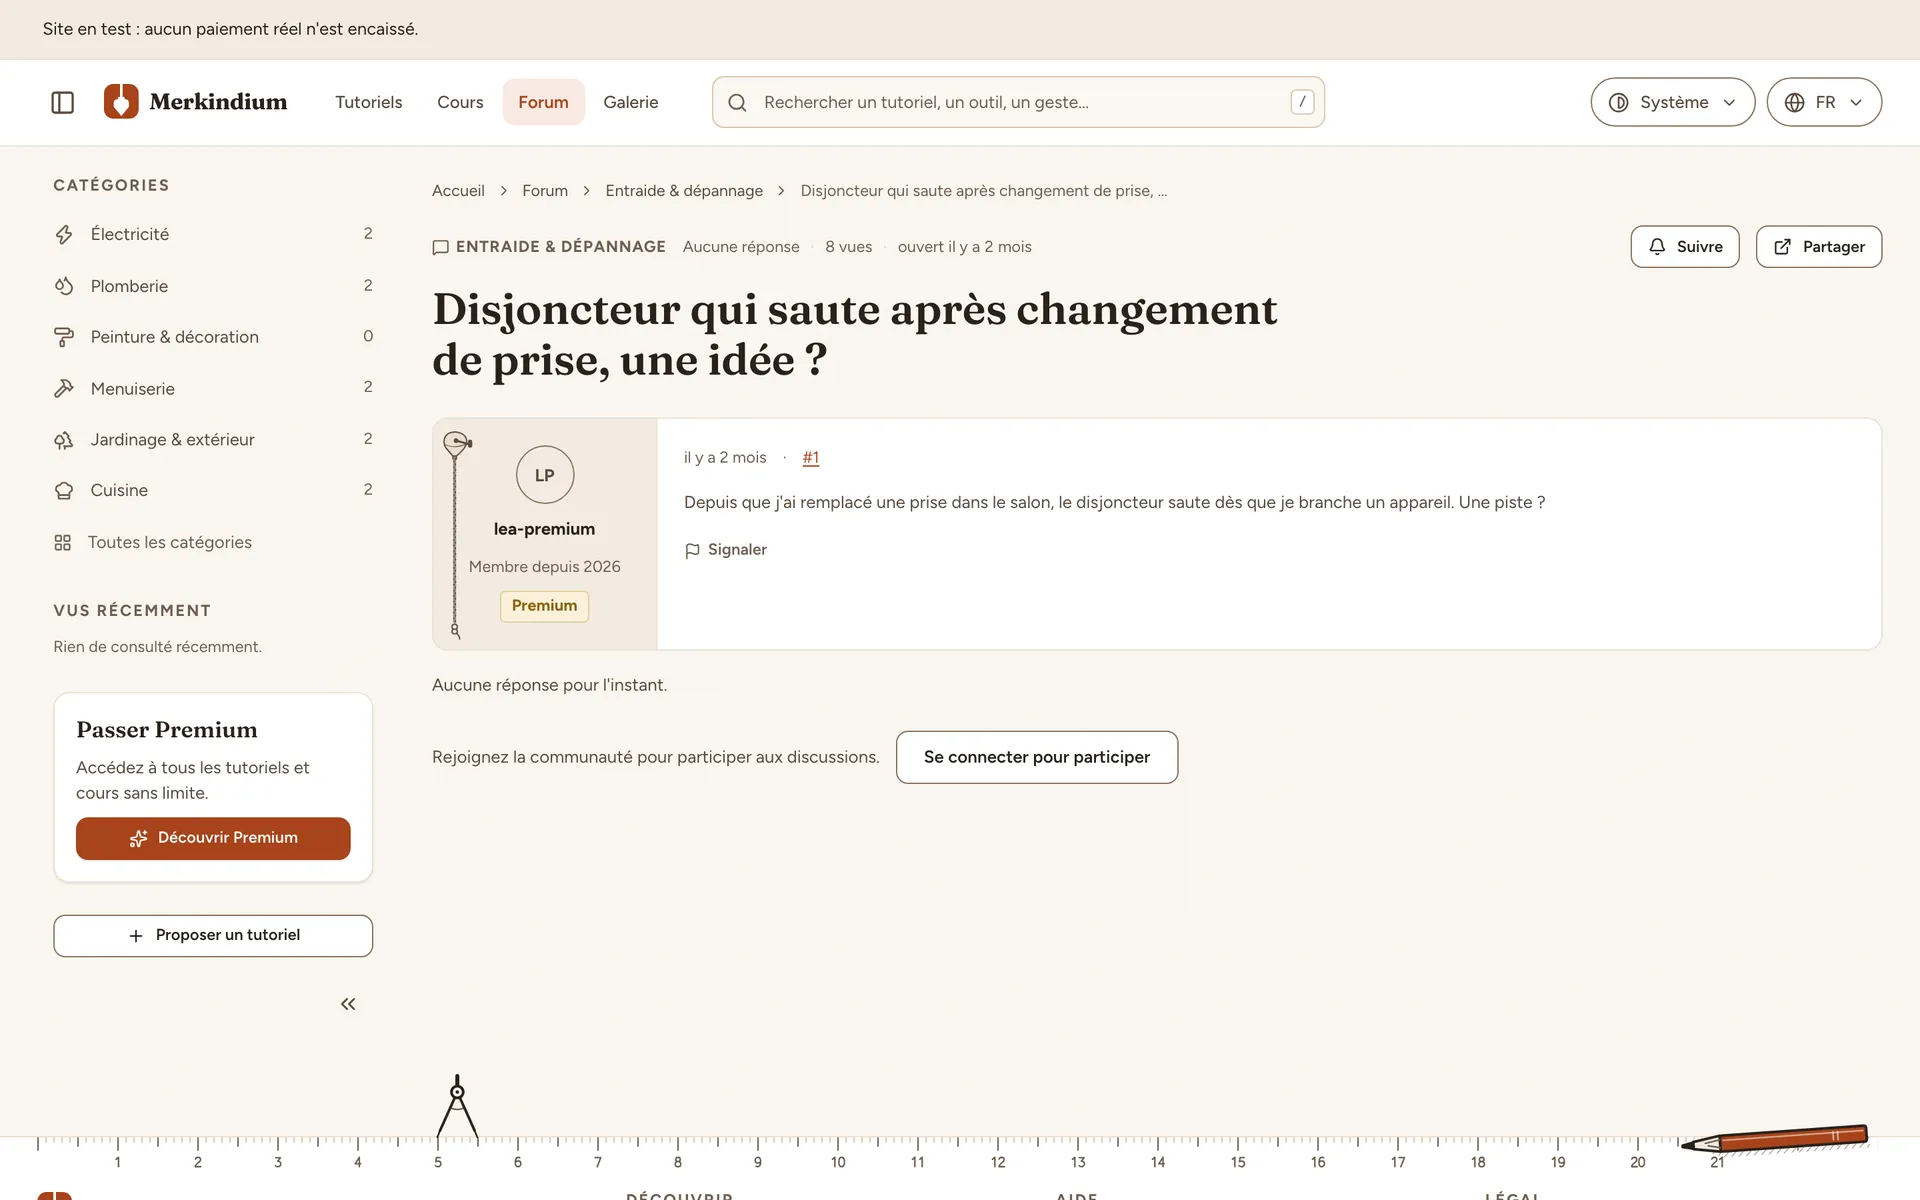This screenshot has height=1200, width=1920.
Task: Click Suivre bell button
Action: click(1685, 247)
